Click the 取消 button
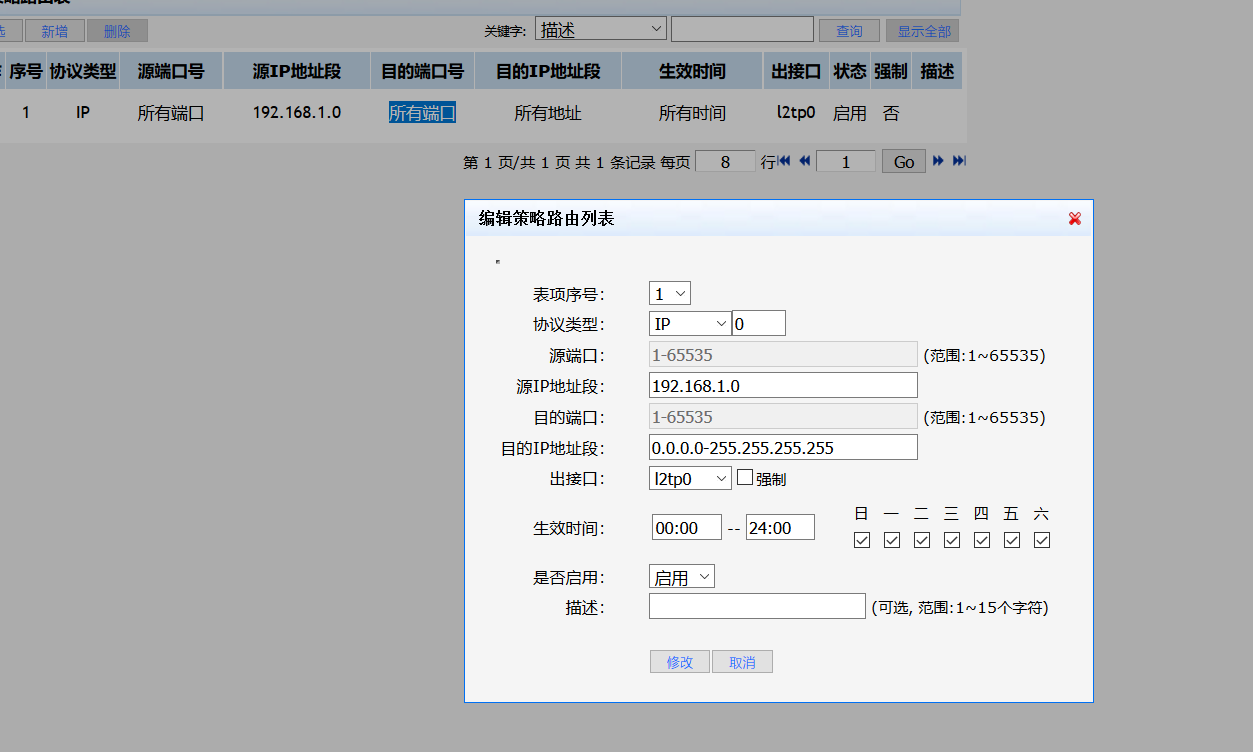Image resolution: width=1253 pixels, height=752 pixels. point(742,662)
